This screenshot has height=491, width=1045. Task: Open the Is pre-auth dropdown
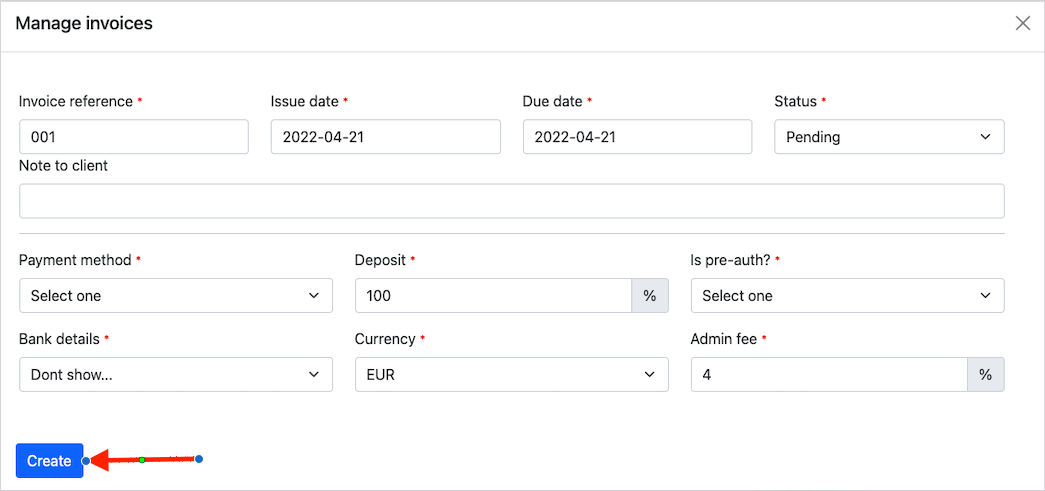pos(846,296)
